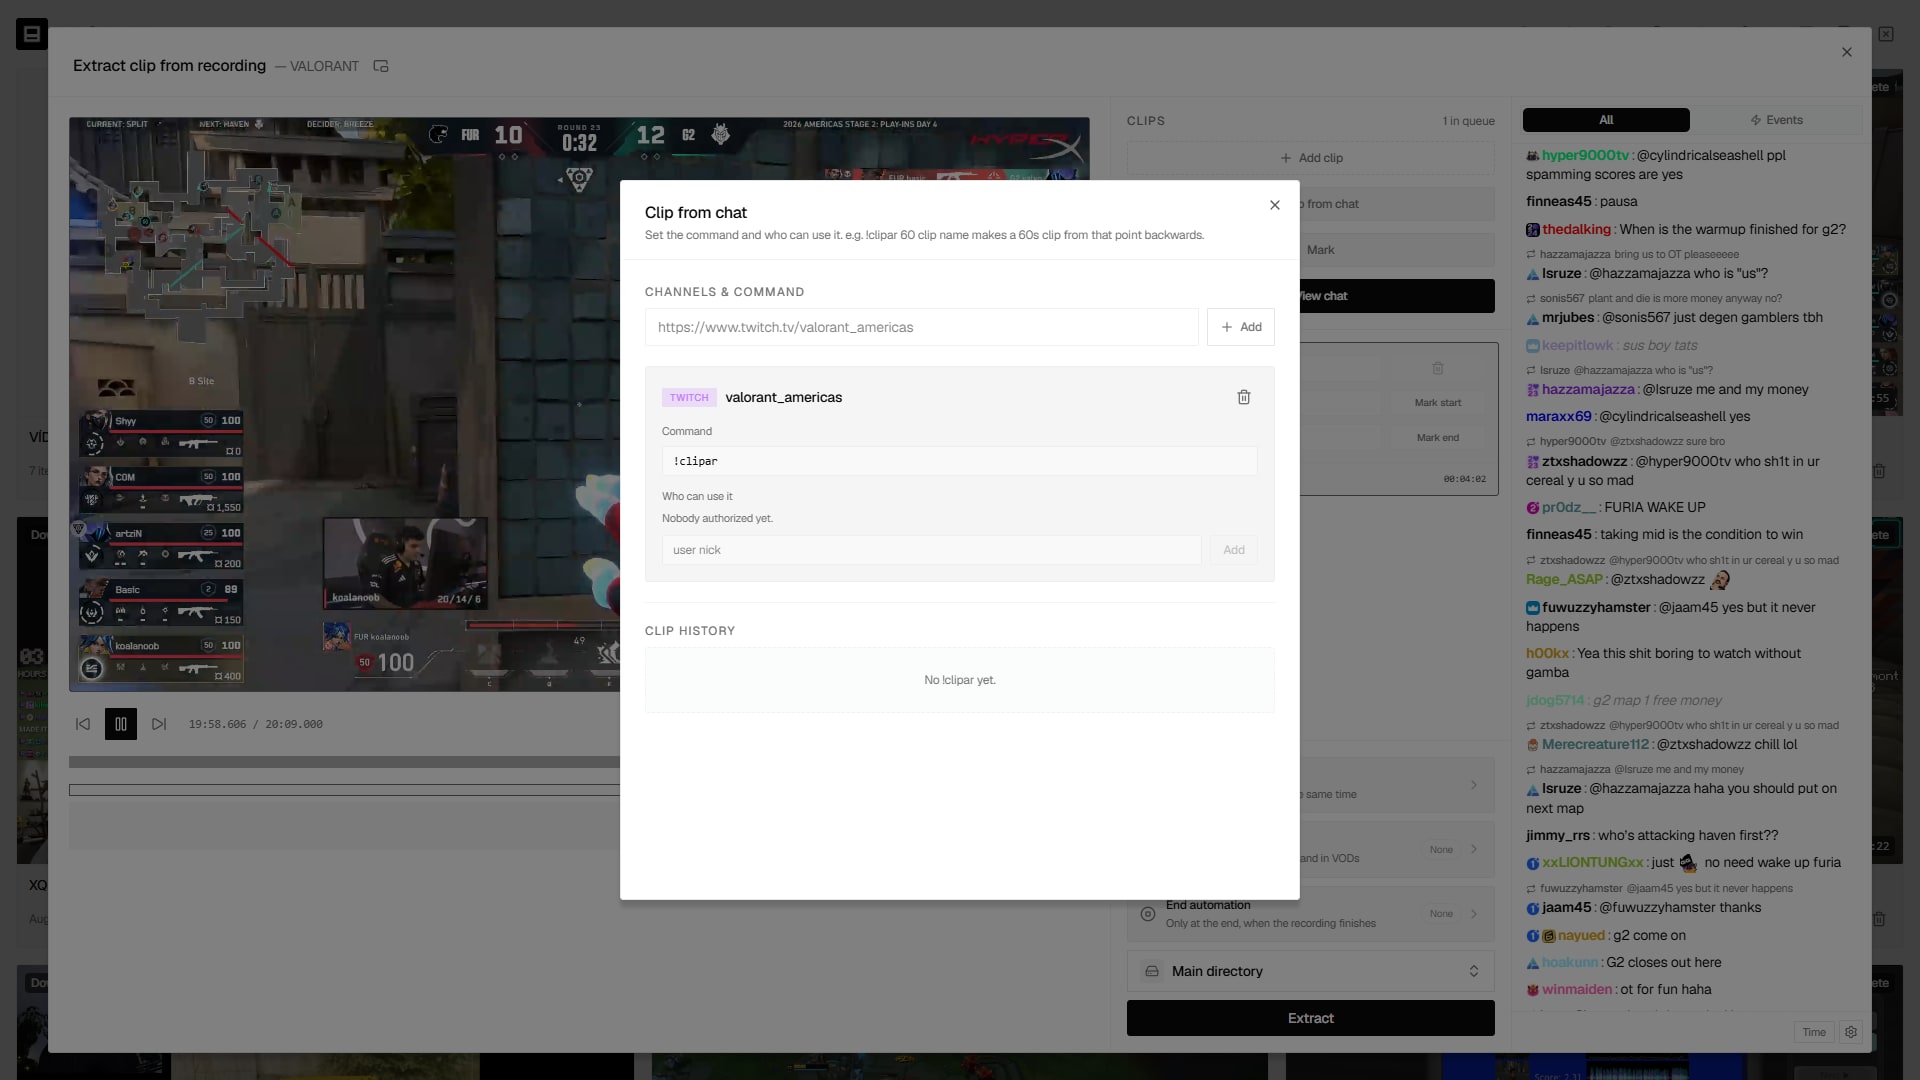Add the authorized user nick
The image size is (1920, 1080).
point(1234,550)
